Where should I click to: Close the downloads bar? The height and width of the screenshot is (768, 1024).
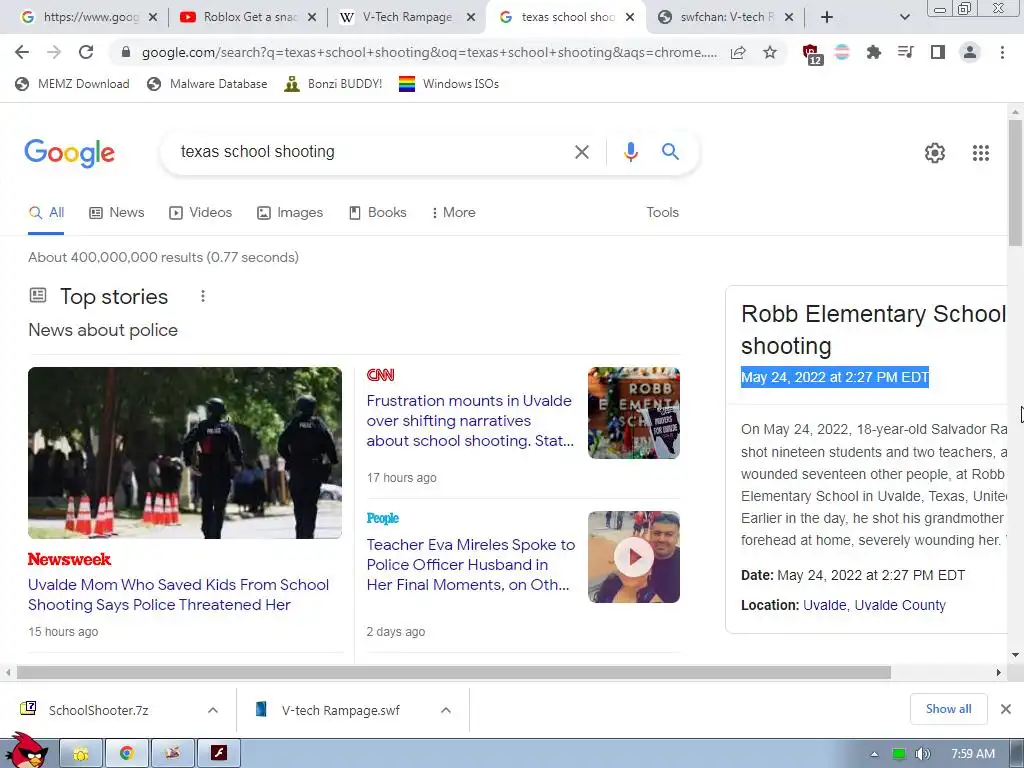coord(1006,709)
